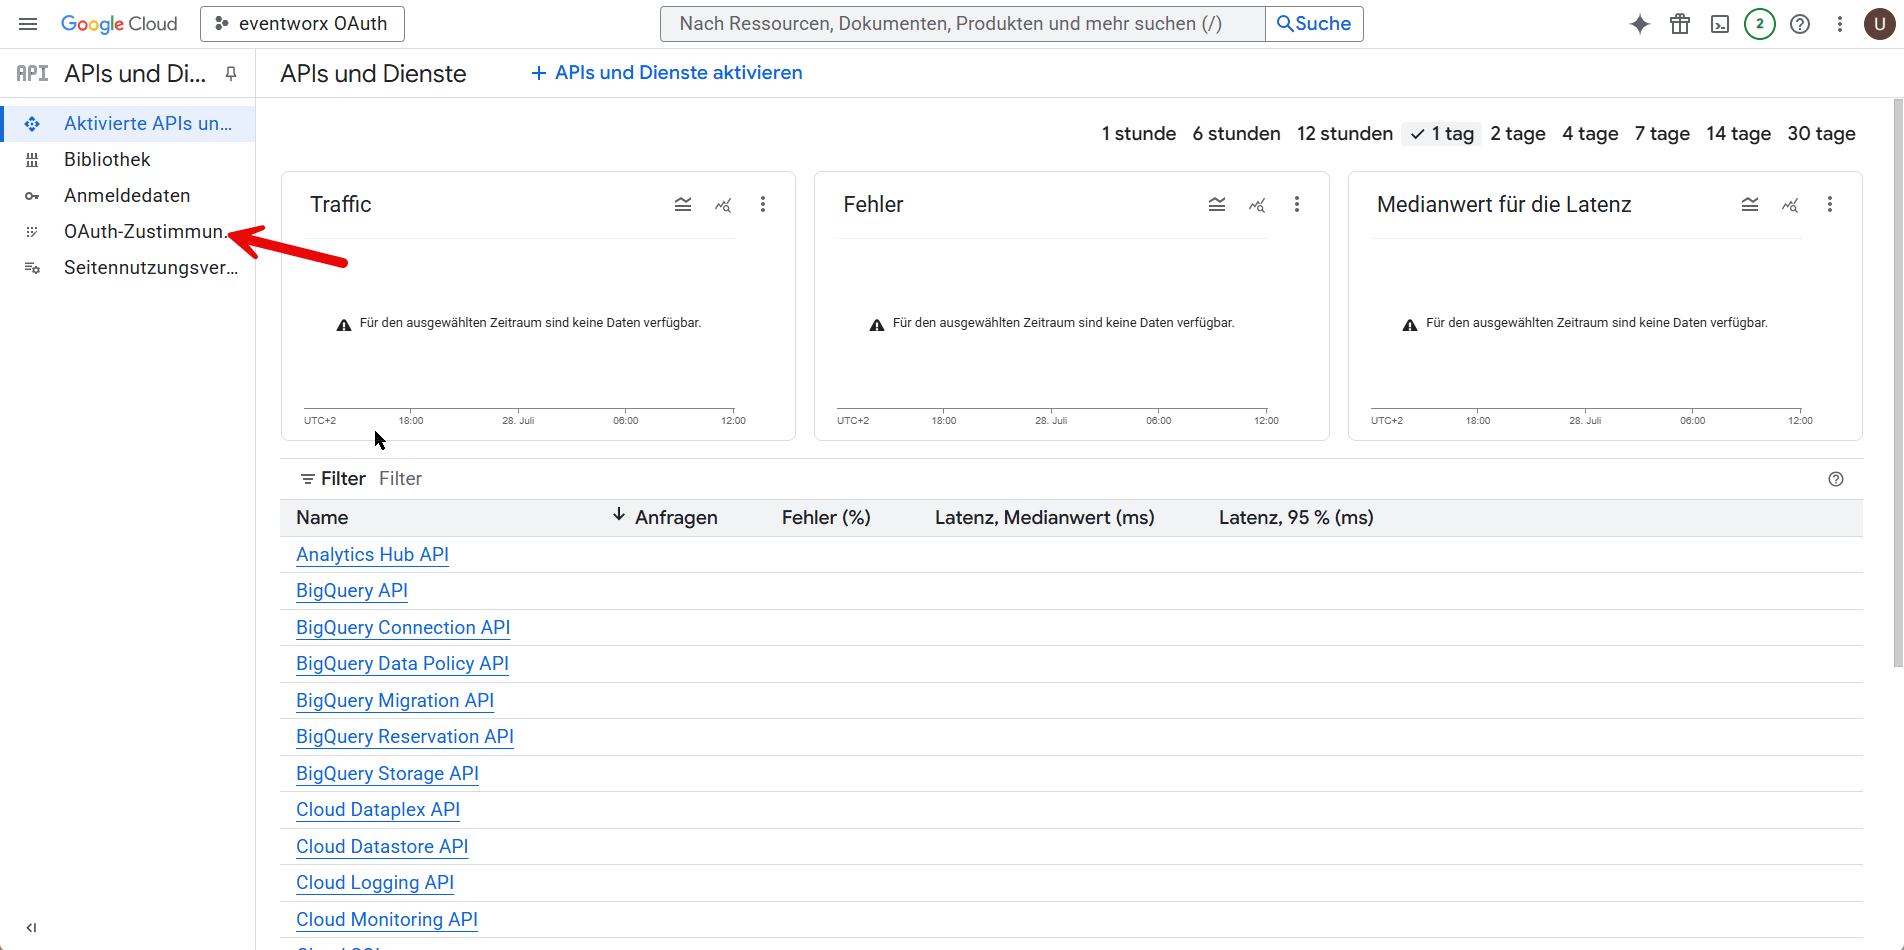Click the Google Cloud logo
Viewport: 1904px width, 950px height.
(119, 24)
